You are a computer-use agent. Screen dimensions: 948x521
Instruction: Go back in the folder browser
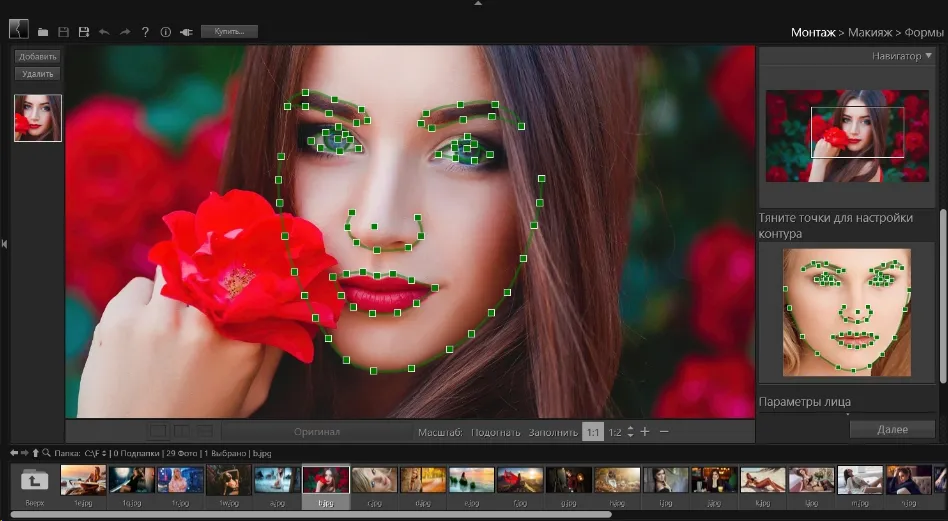pos(15,453)
